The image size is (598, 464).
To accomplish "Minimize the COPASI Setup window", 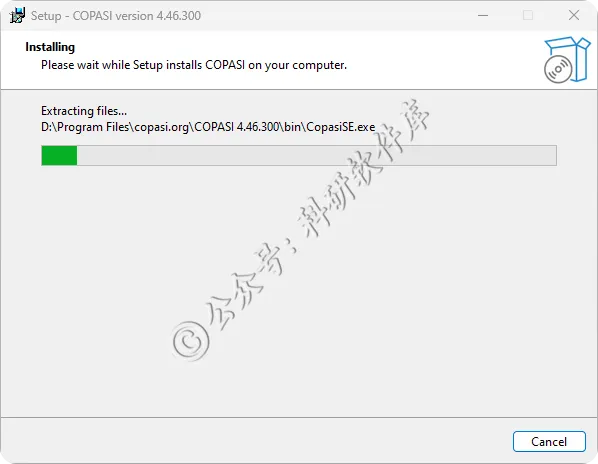I will pos(483,15).
